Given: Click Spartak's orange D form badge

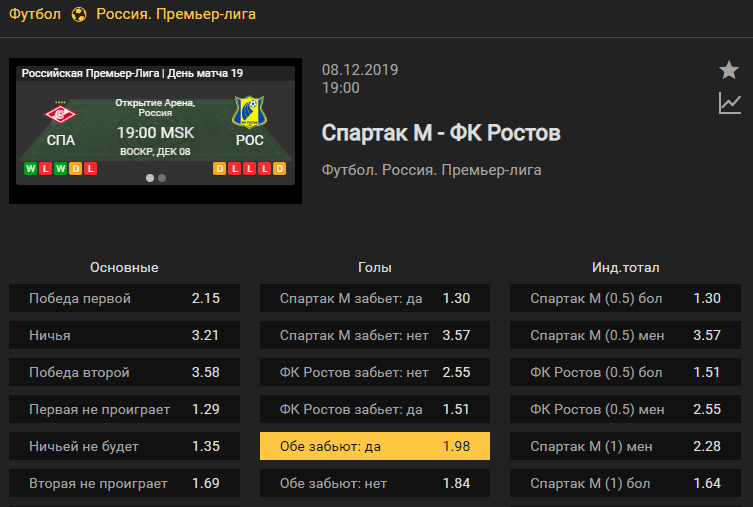Looking at the screenshot, I should click(x=75, y=169).
